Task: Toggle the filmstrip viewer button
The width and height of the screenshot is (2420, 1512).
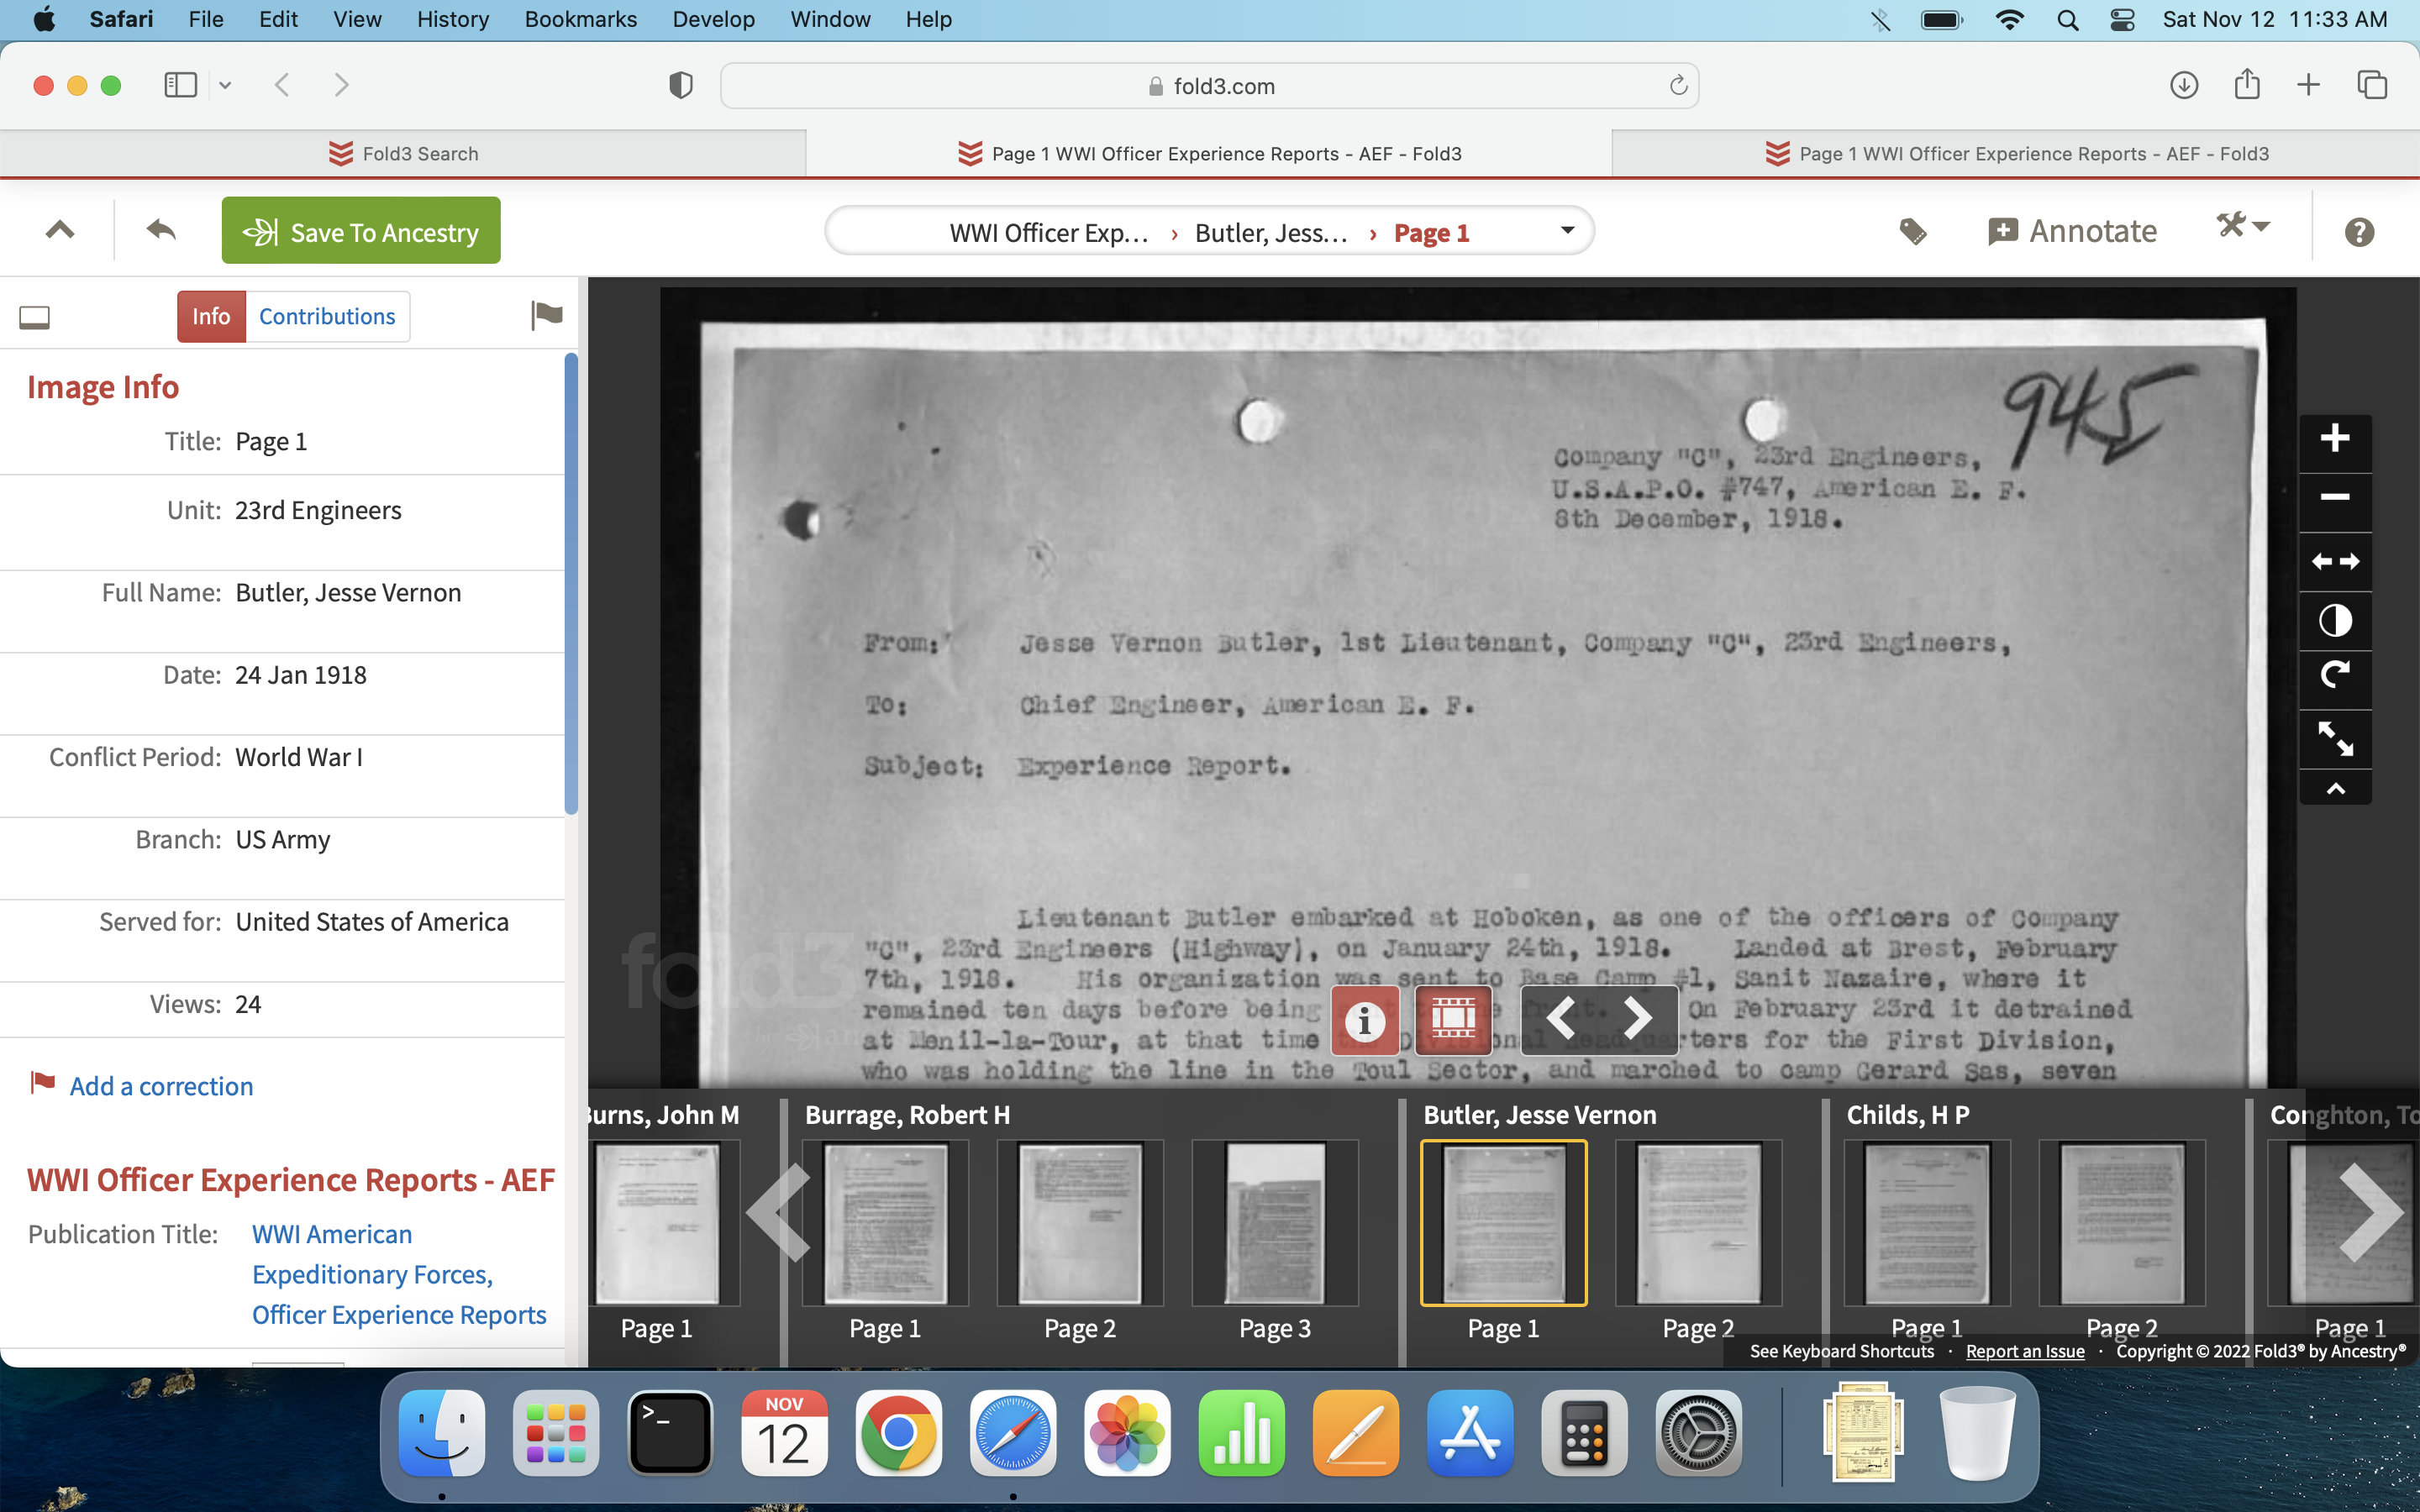Action: click(x=1453, y=1020)
